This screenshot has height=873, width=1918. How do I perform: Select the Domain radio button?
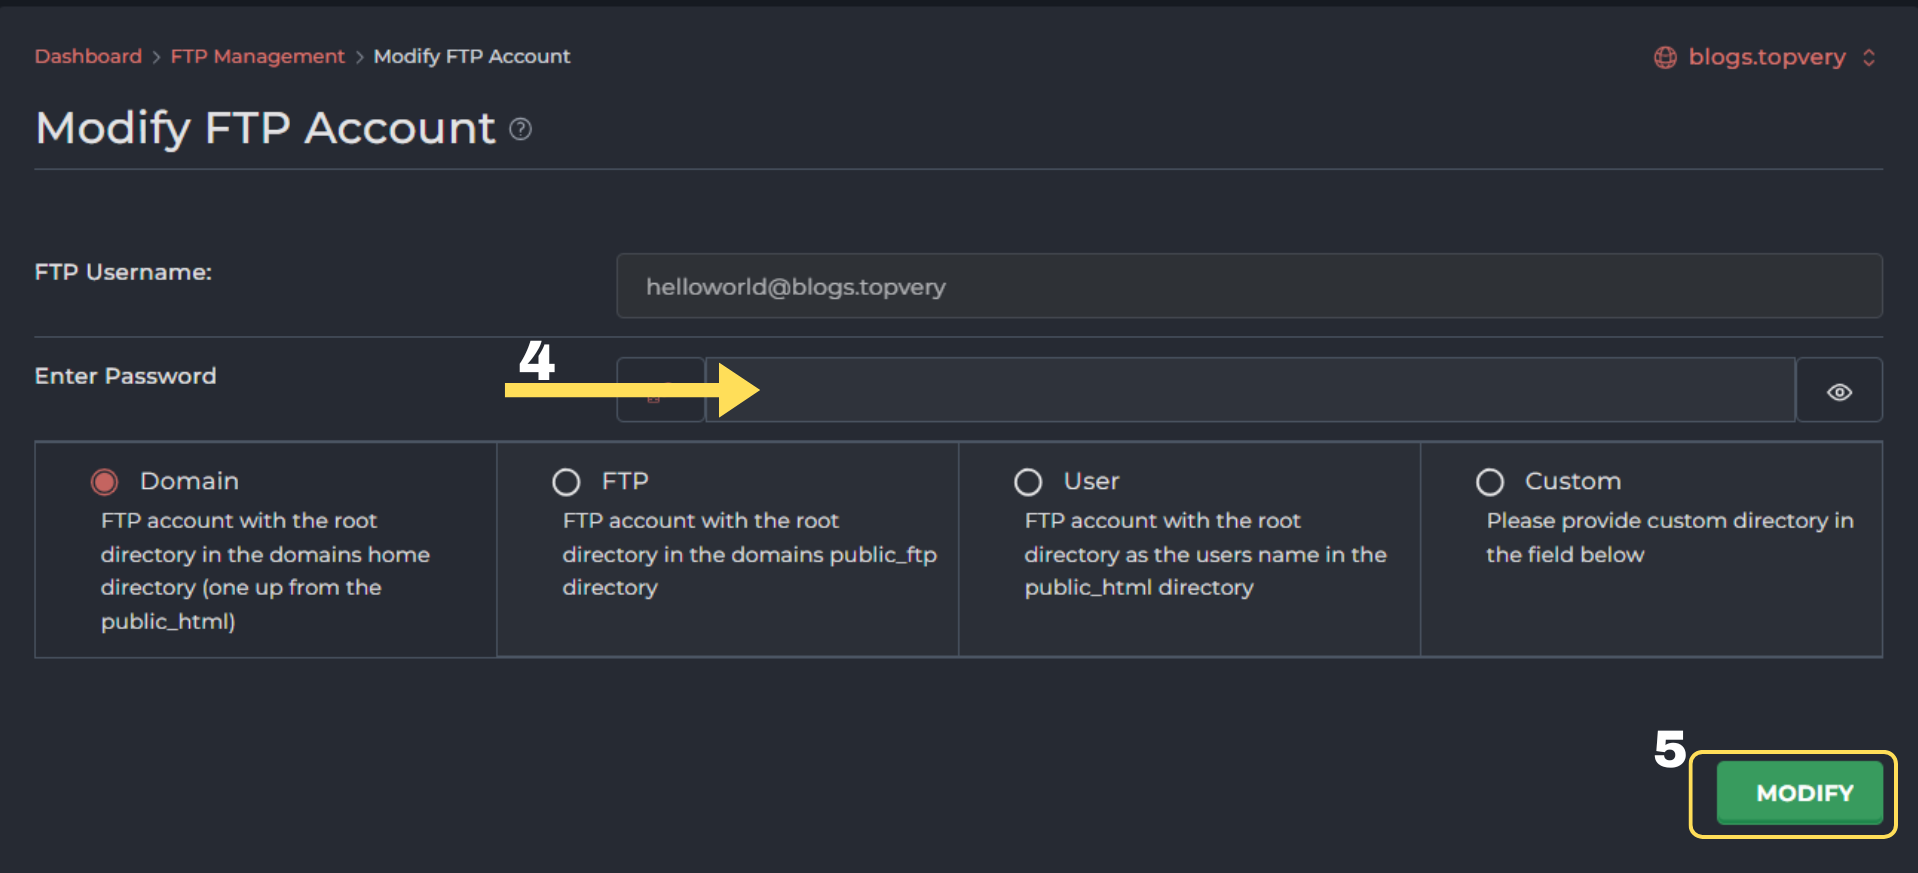(x=105, y=482)
